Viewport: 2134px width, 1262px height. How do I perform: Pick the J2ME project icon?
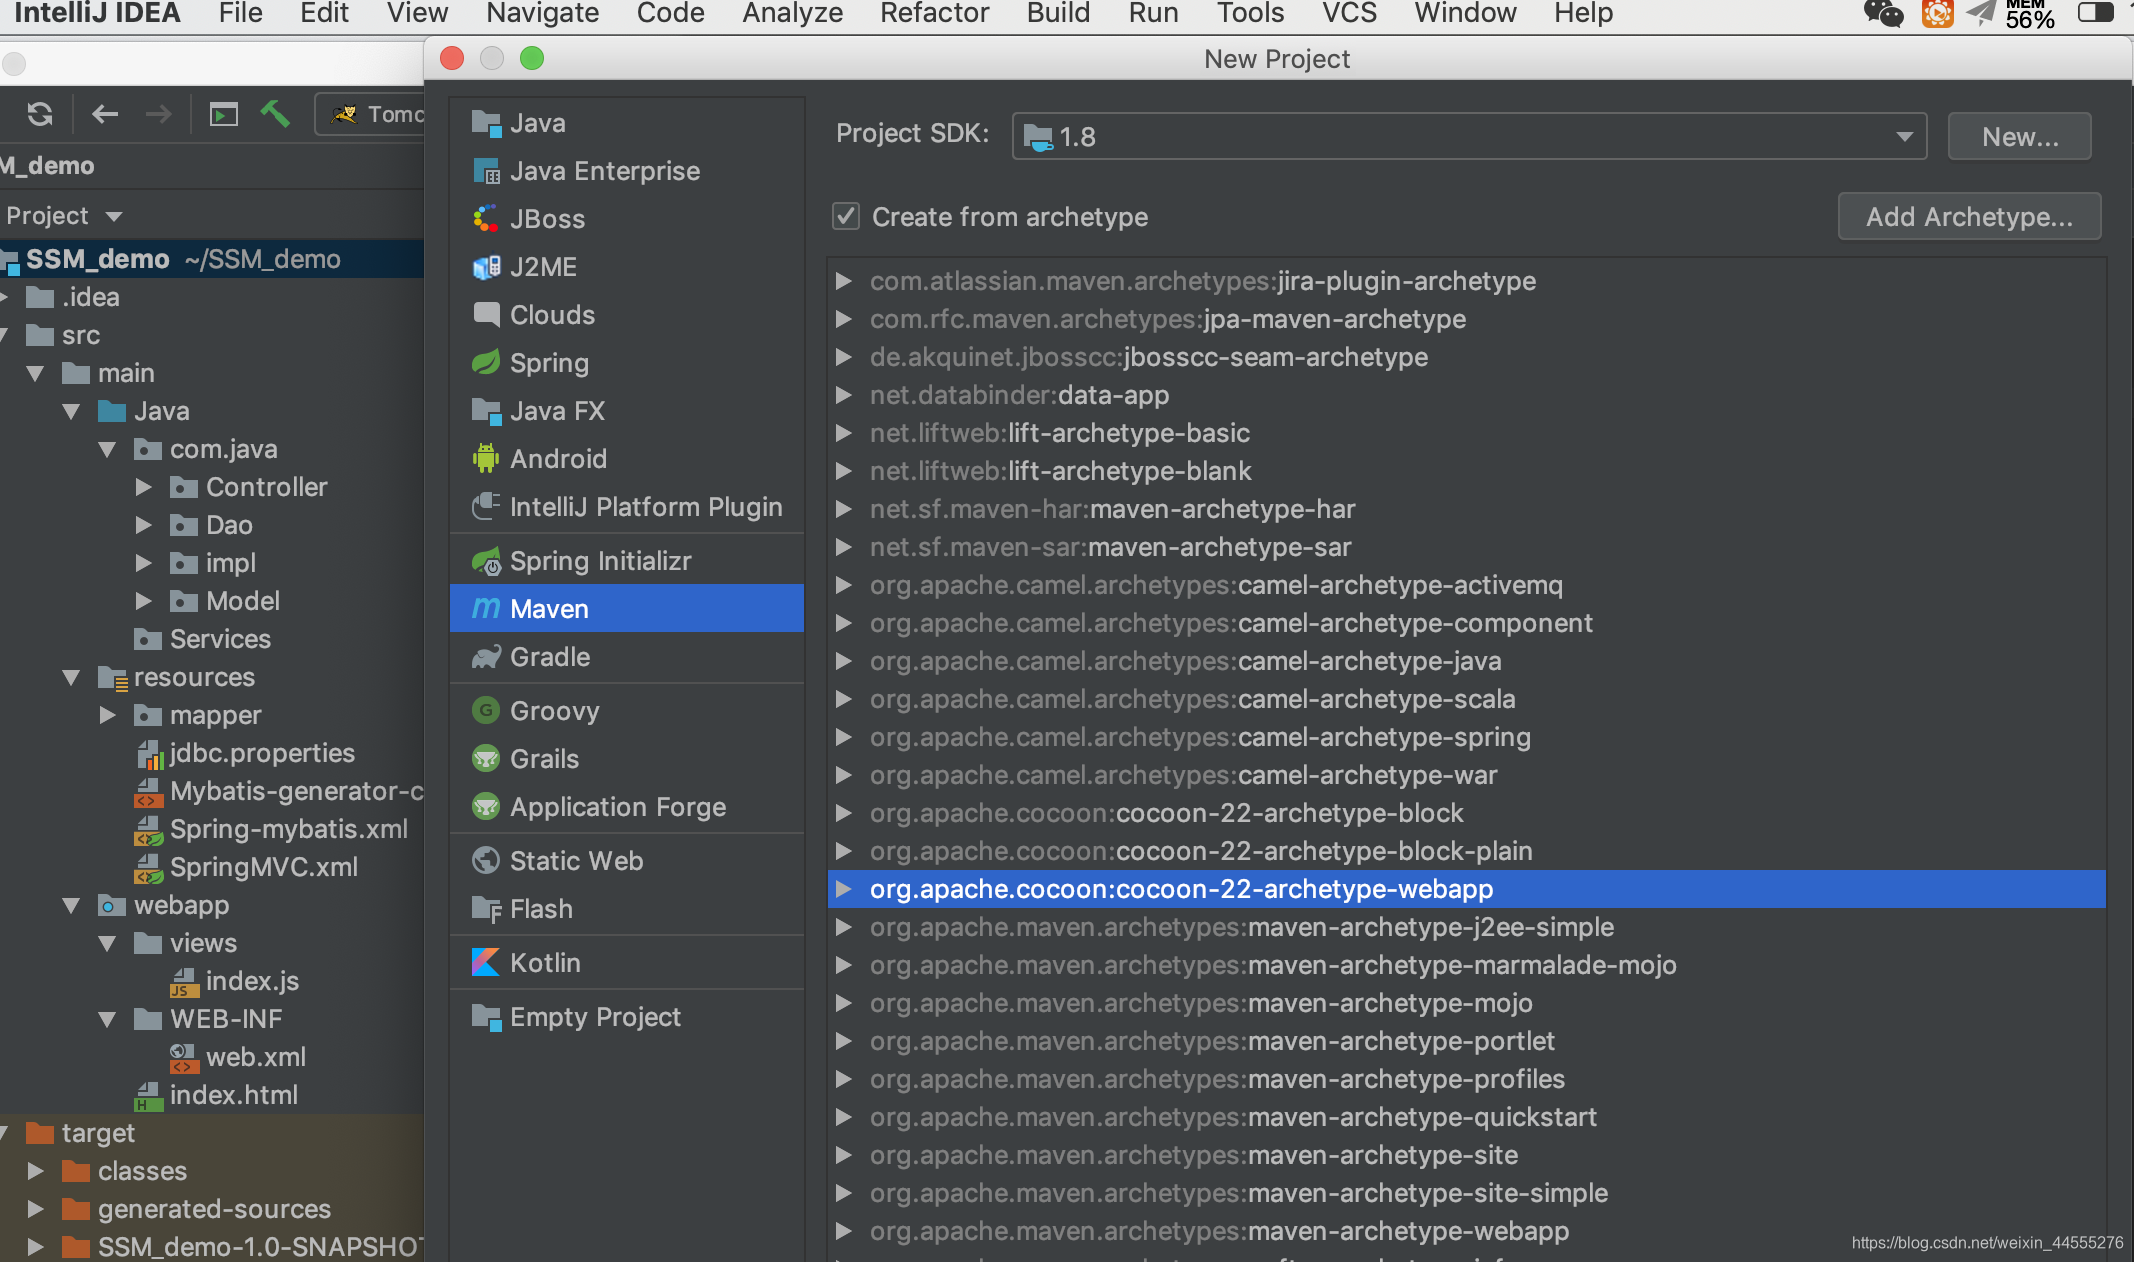coord(486,267)
